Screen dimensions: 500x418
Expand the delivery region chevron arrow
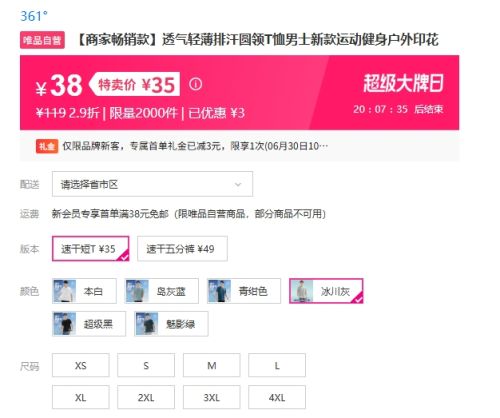coord(238,184)
